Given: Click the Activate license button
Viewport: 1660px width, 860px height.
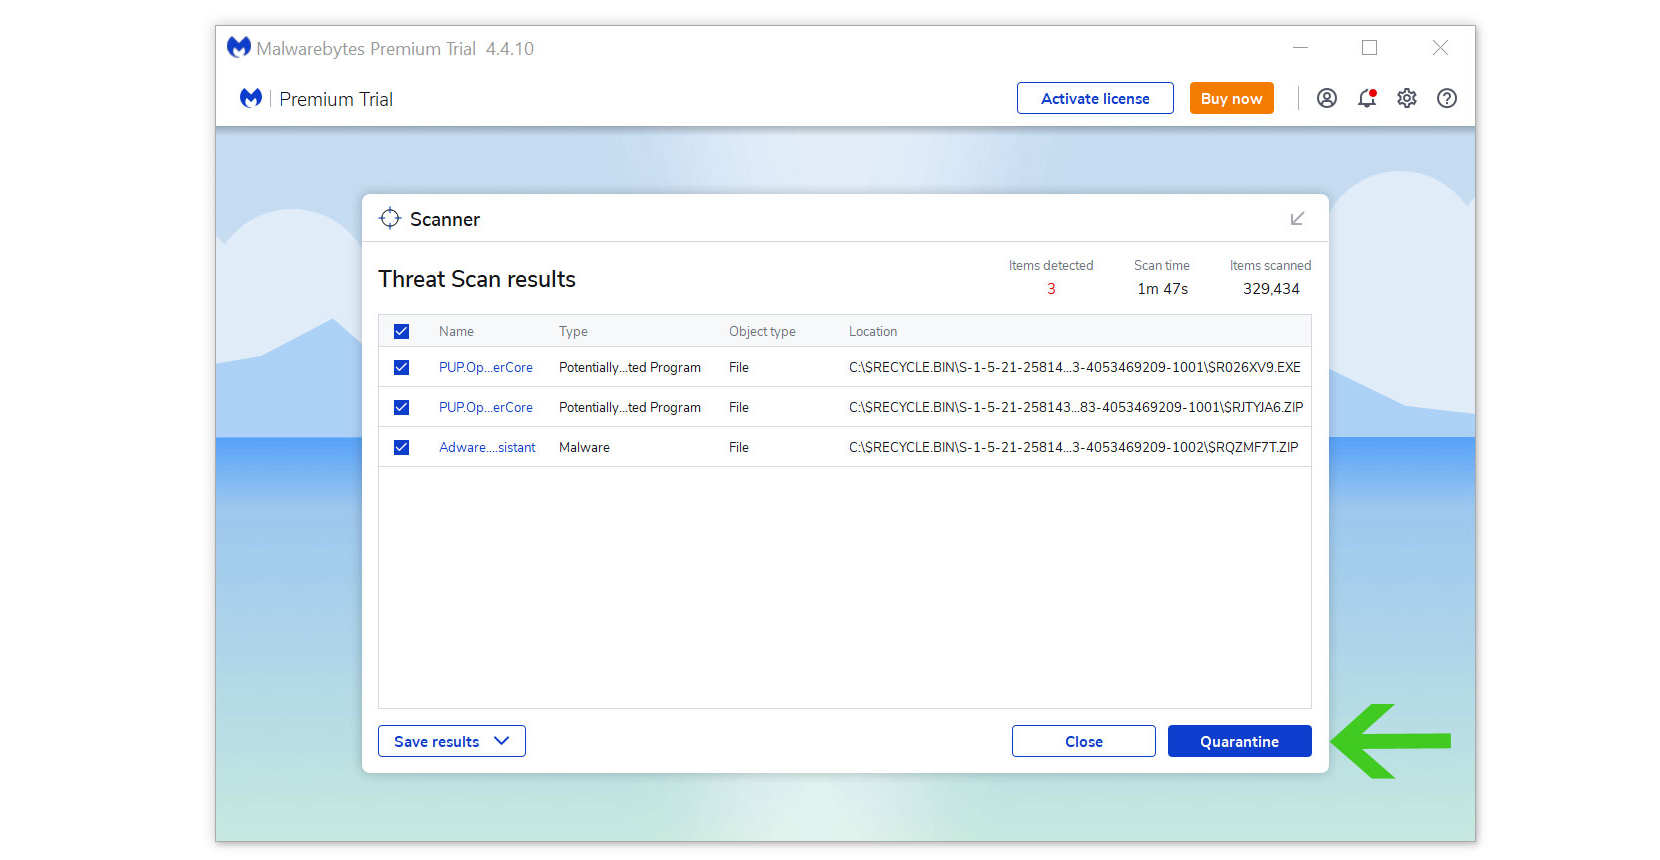Looking at the screenshot, I should (x=1095, y=98).
